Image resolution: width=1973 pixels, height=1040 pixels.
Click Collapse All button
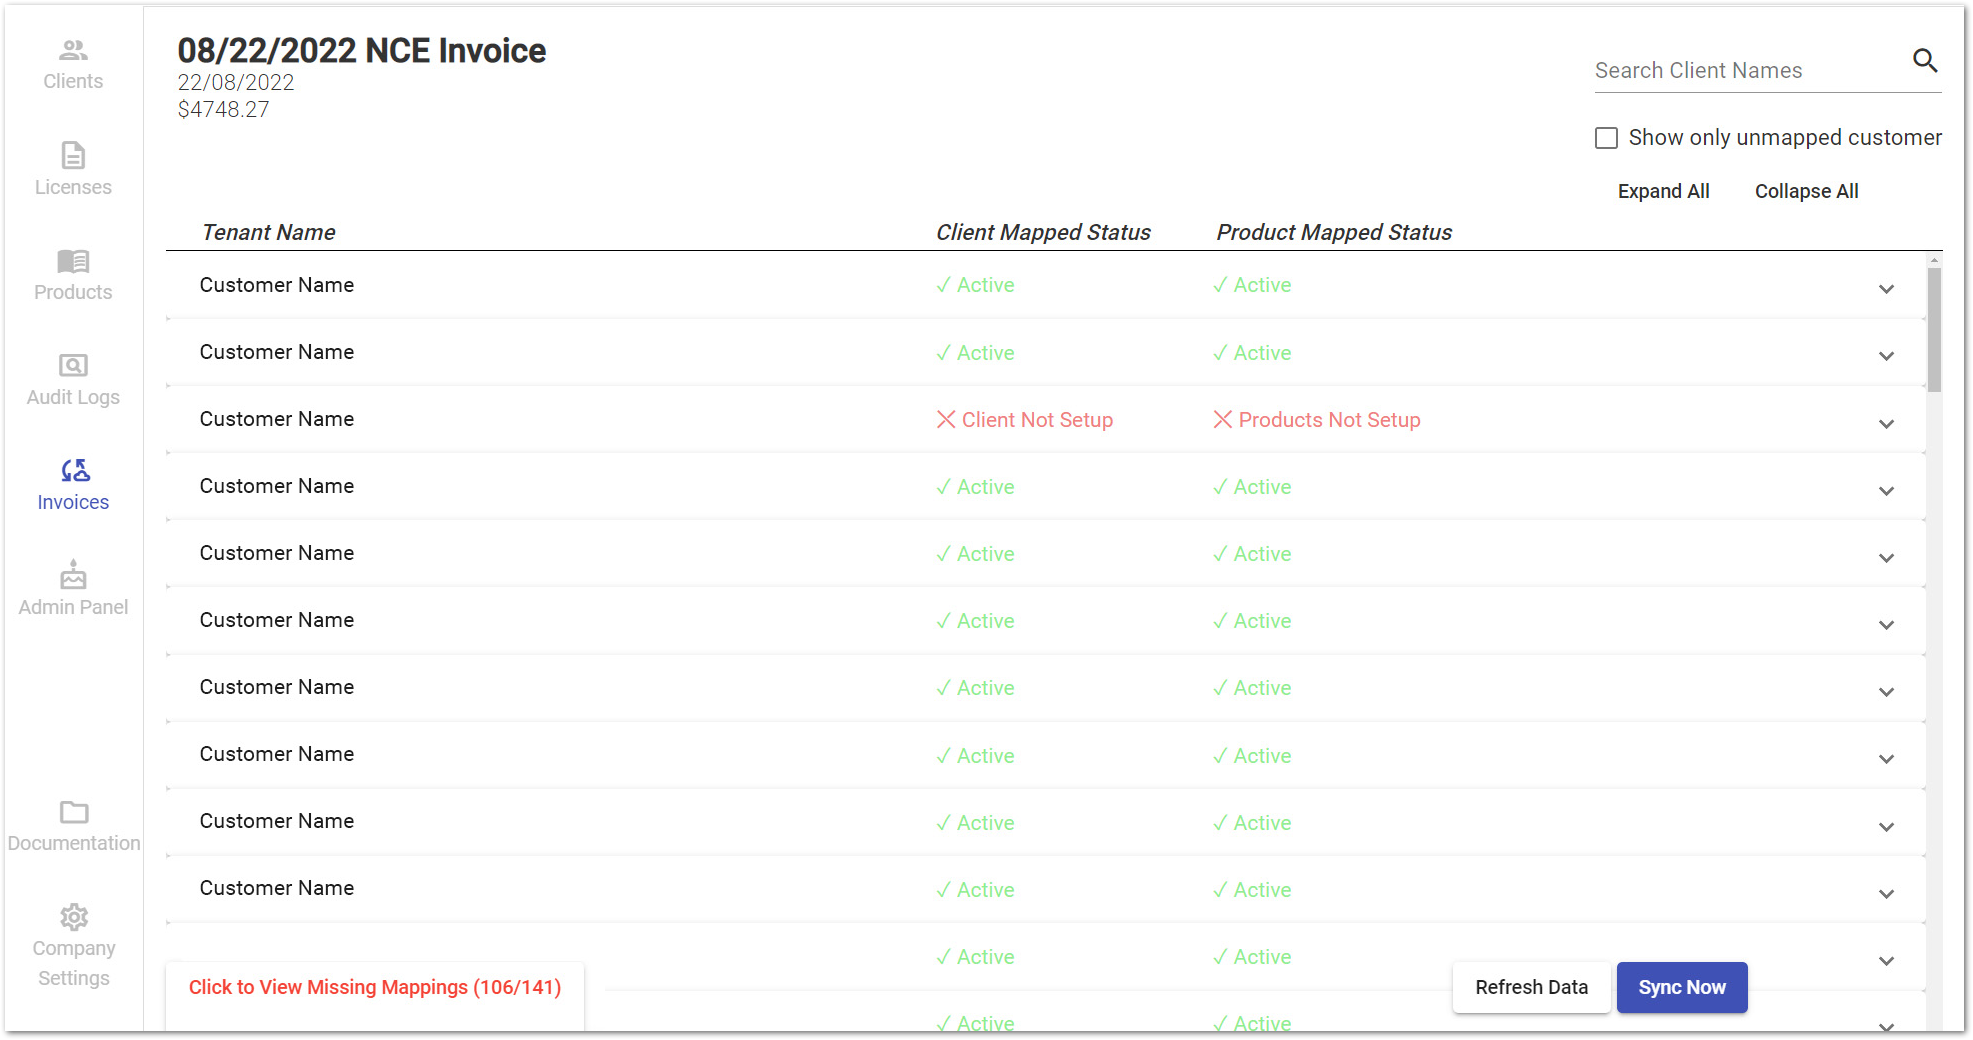pos(1806,191)
